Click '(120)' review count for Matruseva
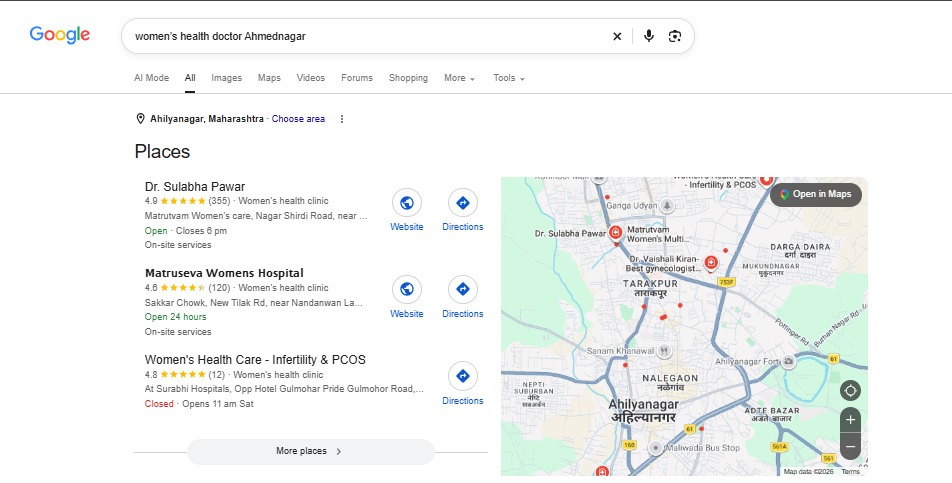This screenshot has width=952, height=483. pos(219,288)
